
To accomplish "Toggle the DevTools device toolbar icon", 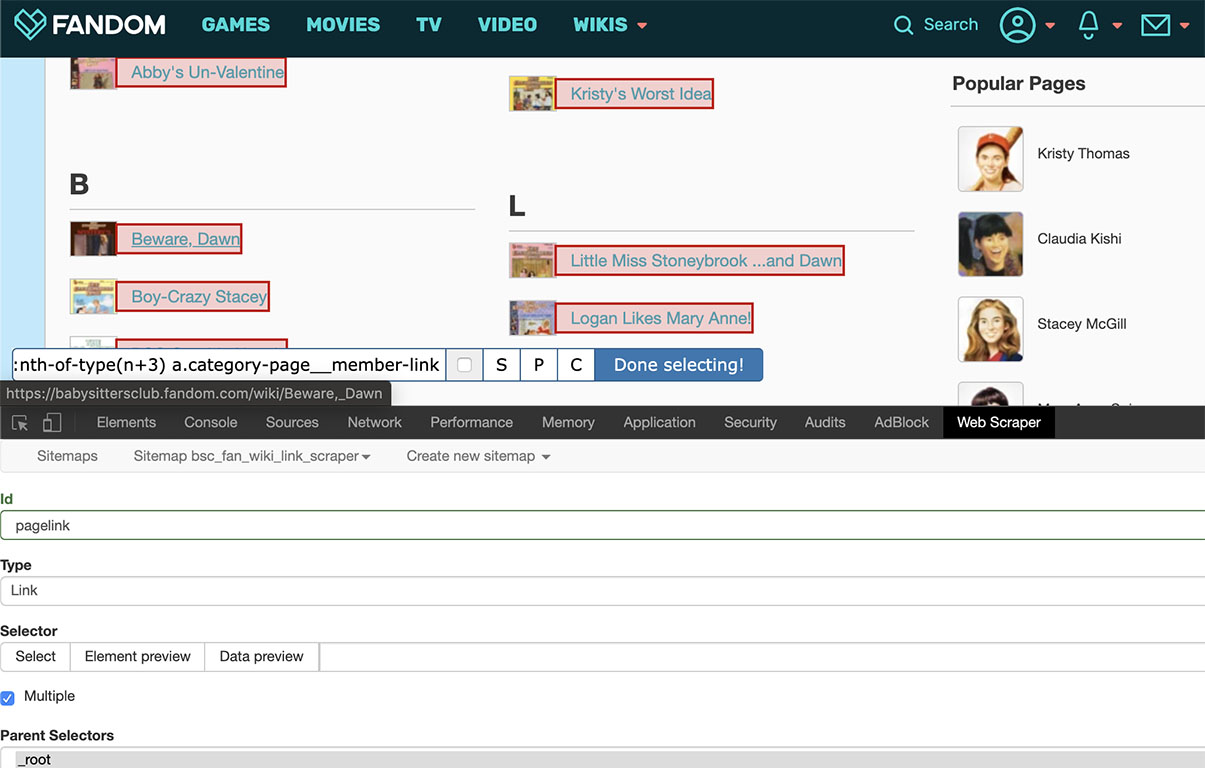I will 52,422.
